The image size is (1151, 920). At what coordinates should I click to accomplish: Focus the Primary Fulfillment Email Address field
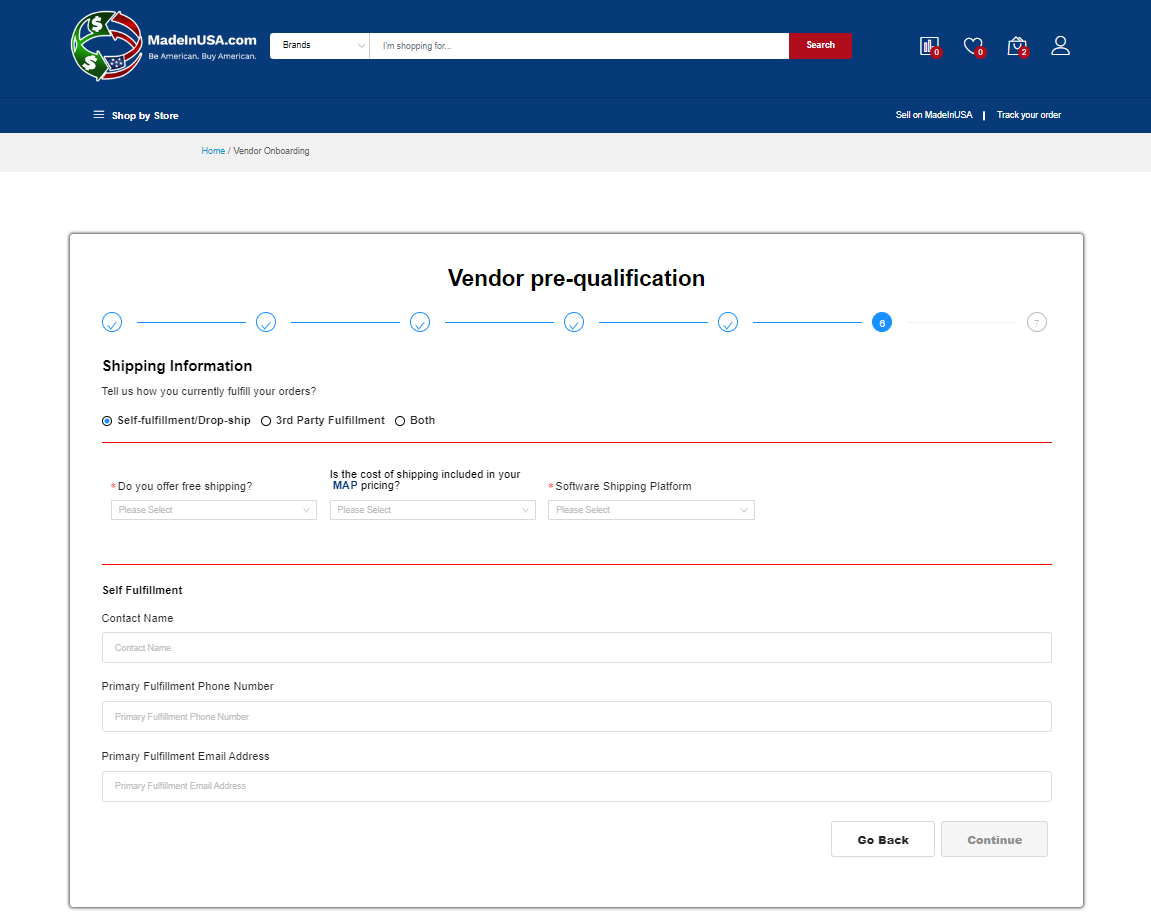[x=576, y=786]
